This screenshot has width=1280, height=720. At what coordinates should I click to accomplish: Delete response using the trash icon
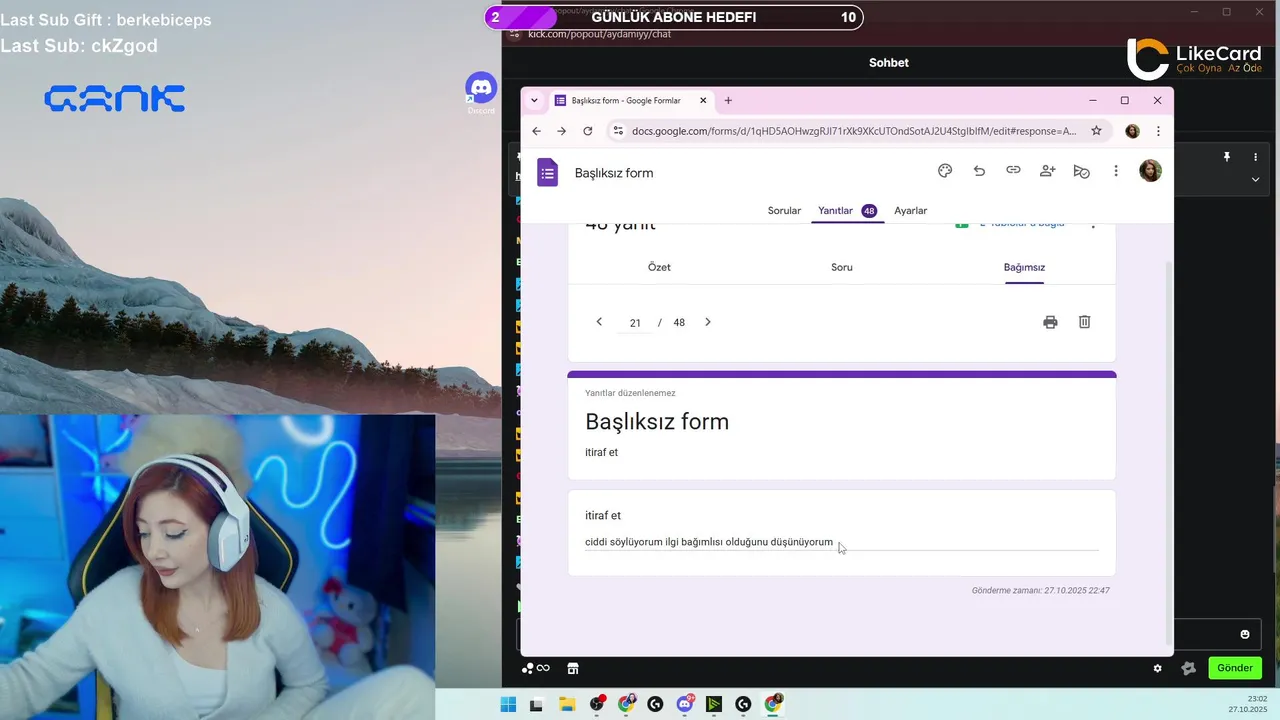click(x=1084, y=322)
